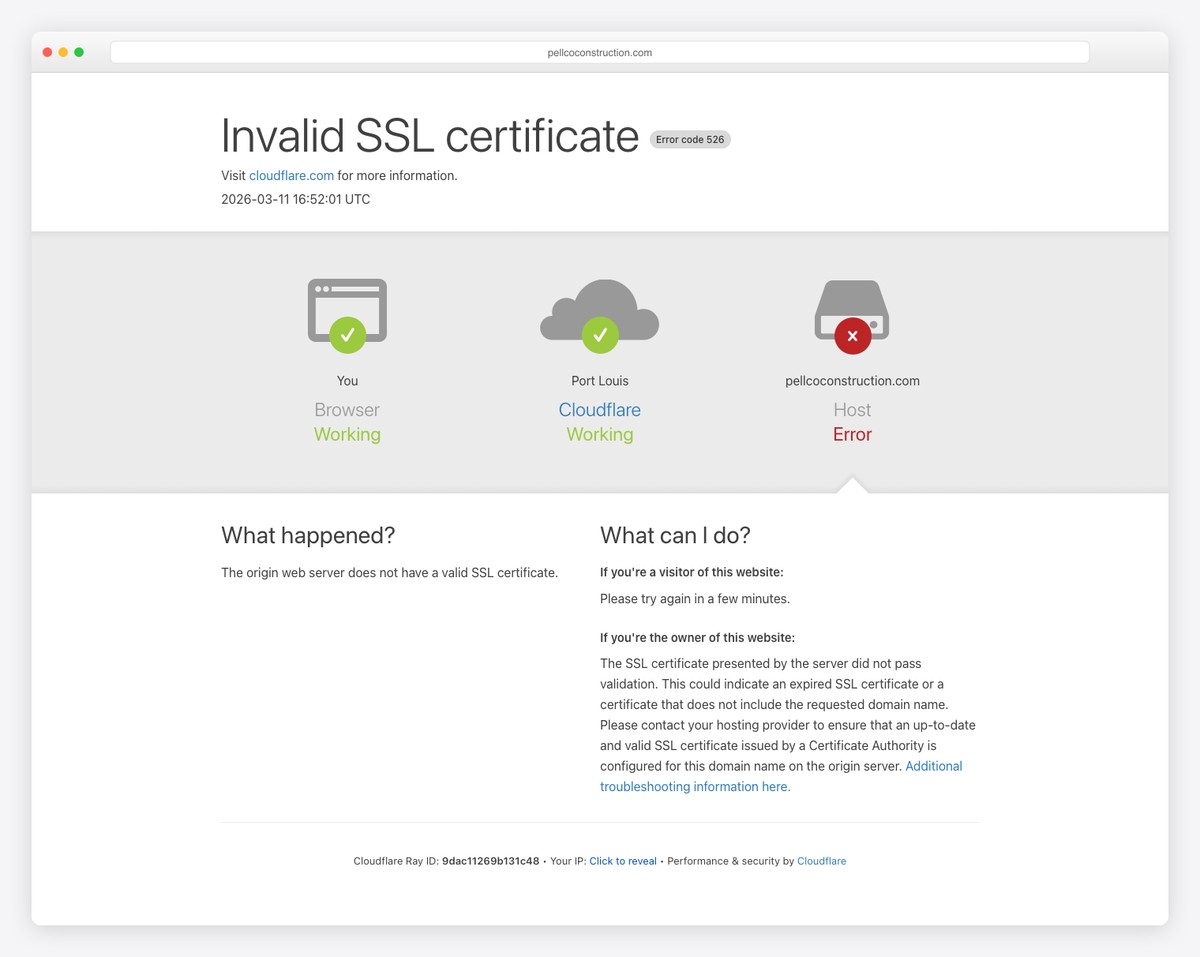
Task: Click the 'You' label under browser icon
Action: tap(347, 381)
